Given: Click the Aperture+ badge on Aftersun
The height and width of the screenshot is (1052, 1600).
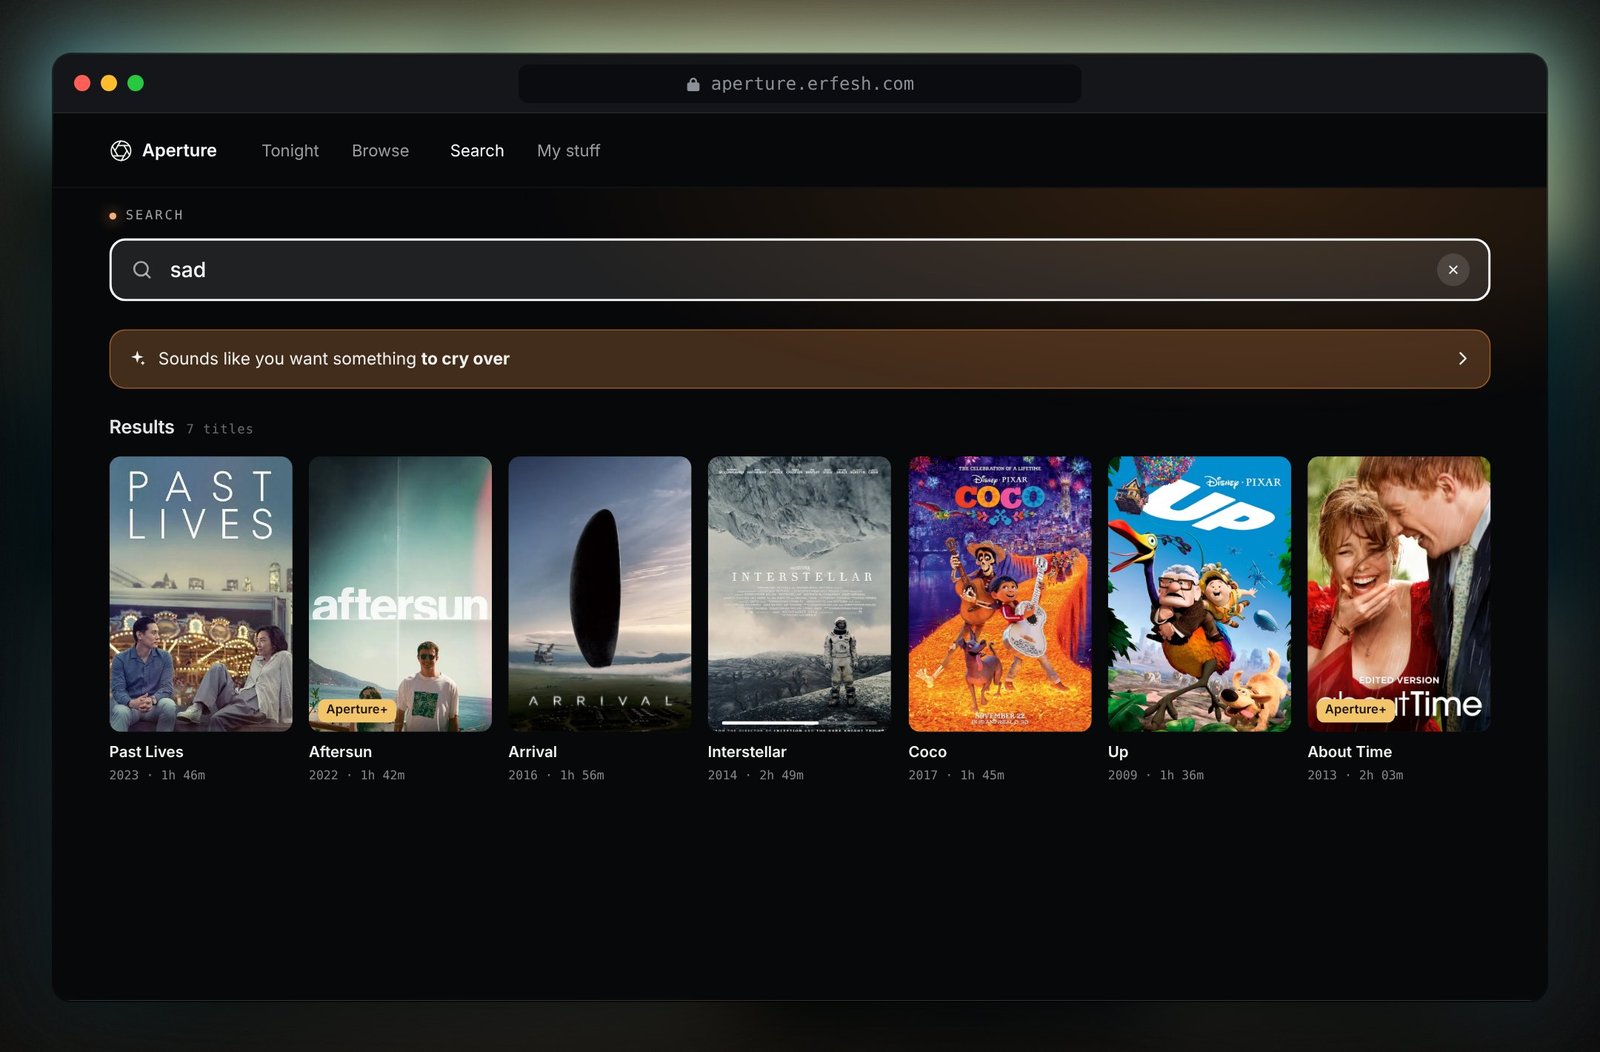Looking at the screenshot, I should [357, 709].
